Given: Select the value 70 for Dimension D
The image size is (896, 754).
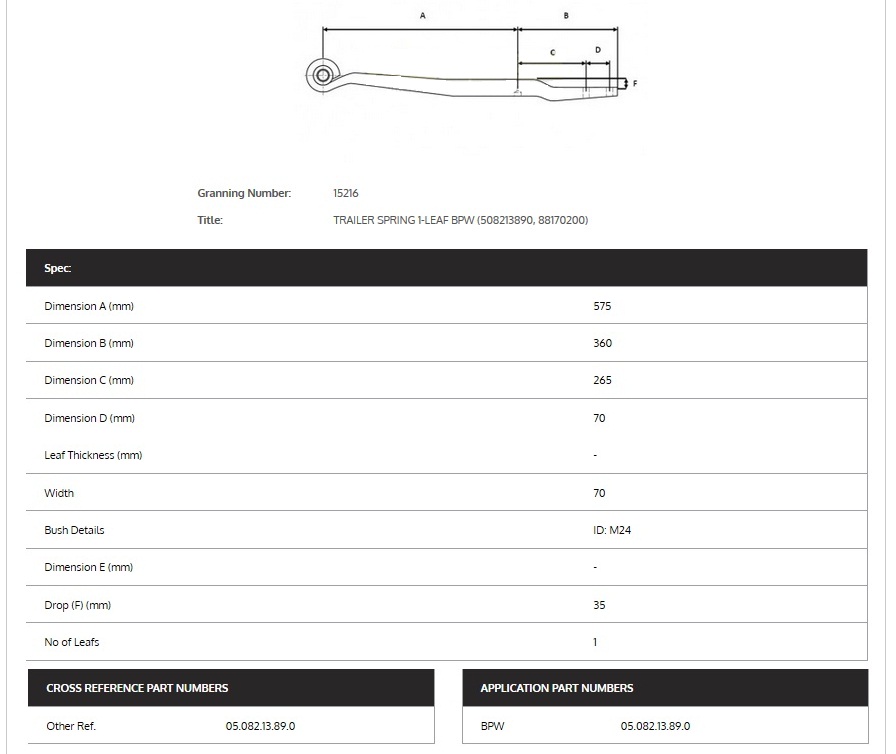Looking at the screenshot, I should (x=599, y=418).
